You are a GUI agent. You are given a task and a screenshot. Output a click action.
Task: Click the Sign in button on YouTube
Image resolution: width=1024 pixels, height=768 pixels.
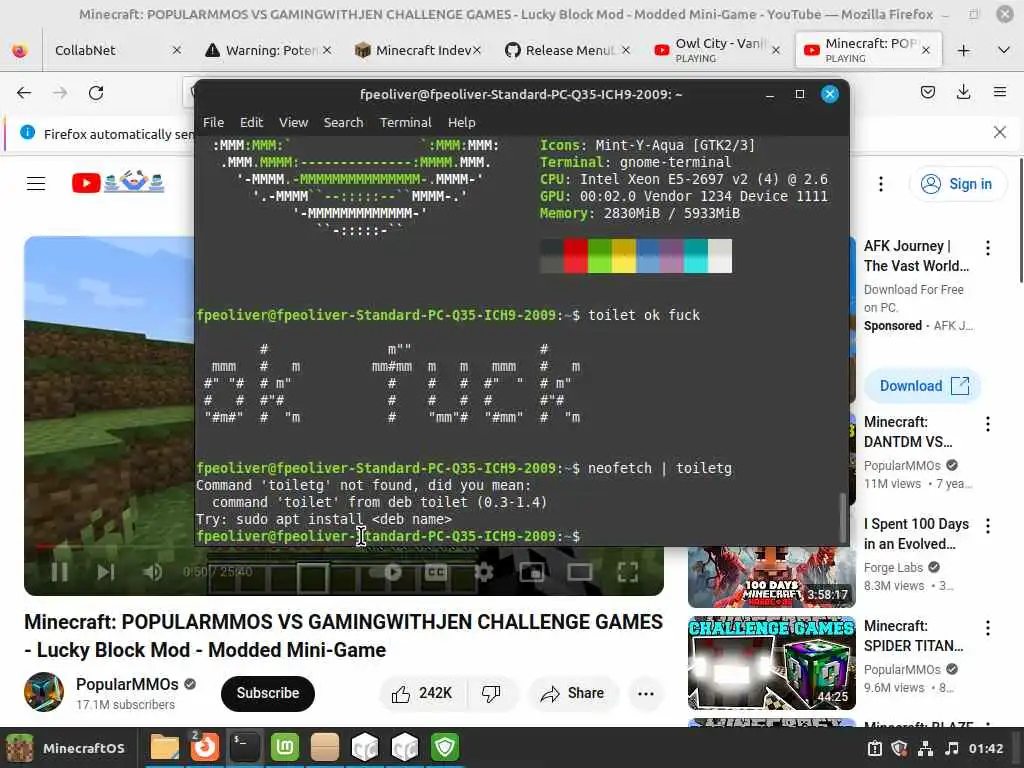coord(957,184)
